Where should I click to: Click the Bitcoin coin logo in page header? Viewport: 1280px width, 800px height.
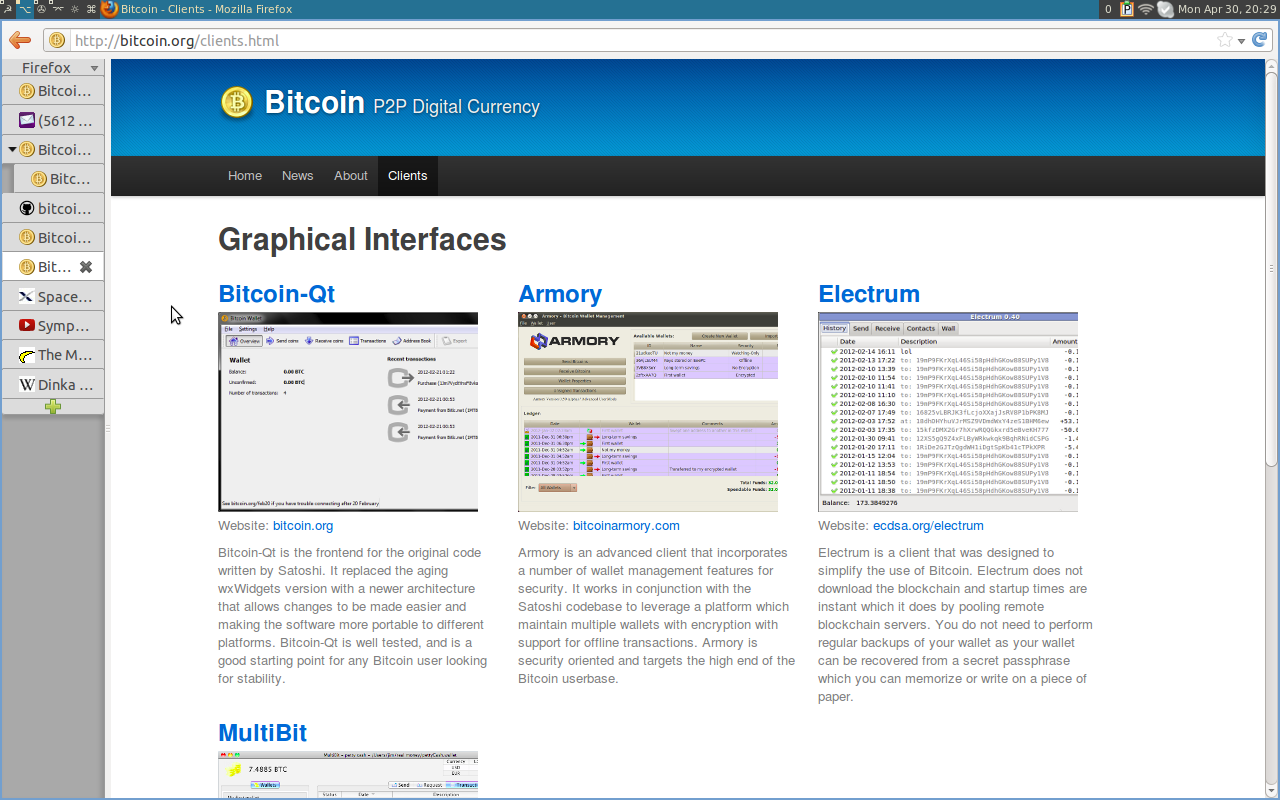click(x=237, y=103)
